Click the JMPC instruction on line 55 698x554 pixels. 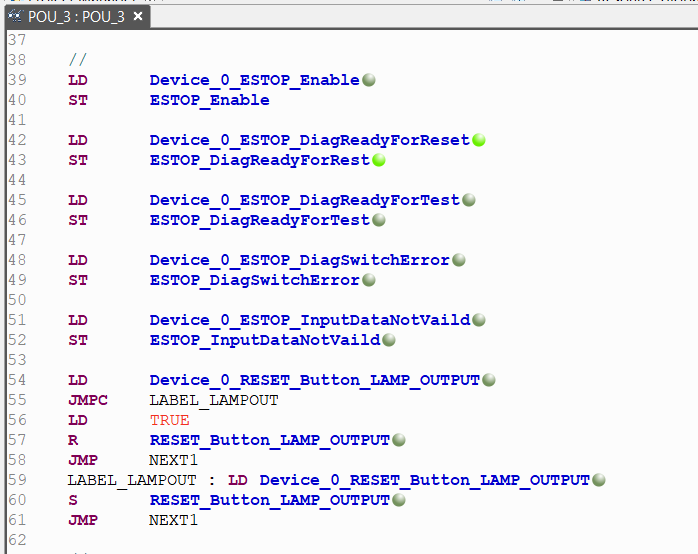[88, 400]
